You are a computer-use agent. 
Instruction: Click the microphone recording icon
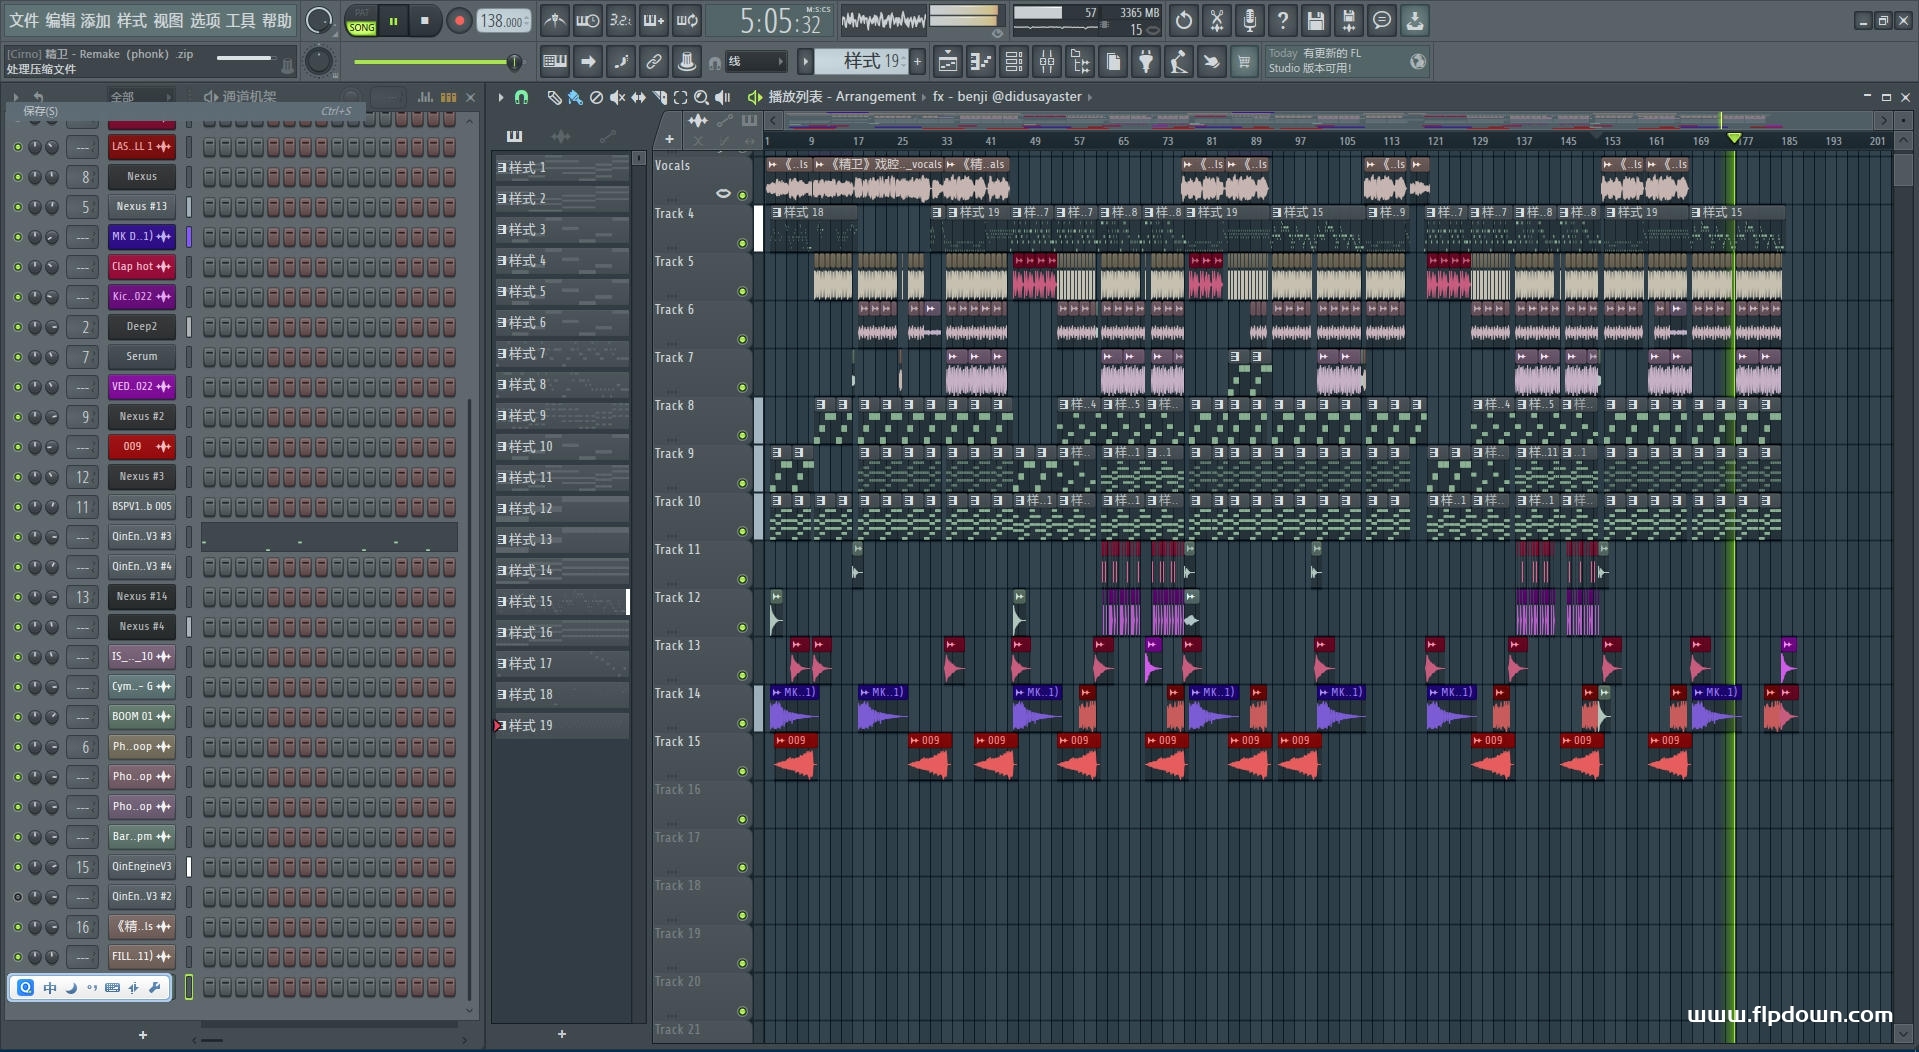click(1249, 20)
